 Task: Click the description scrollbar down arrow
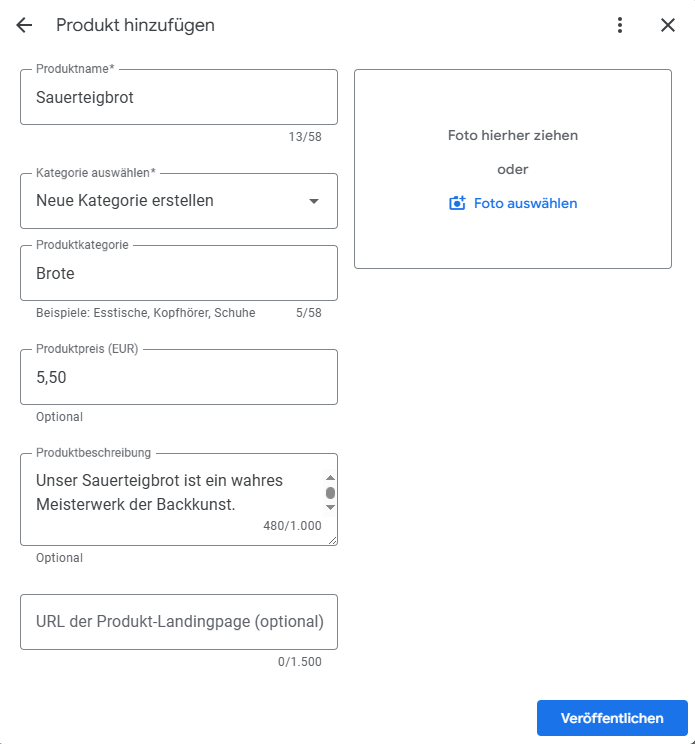click(331, 507)
